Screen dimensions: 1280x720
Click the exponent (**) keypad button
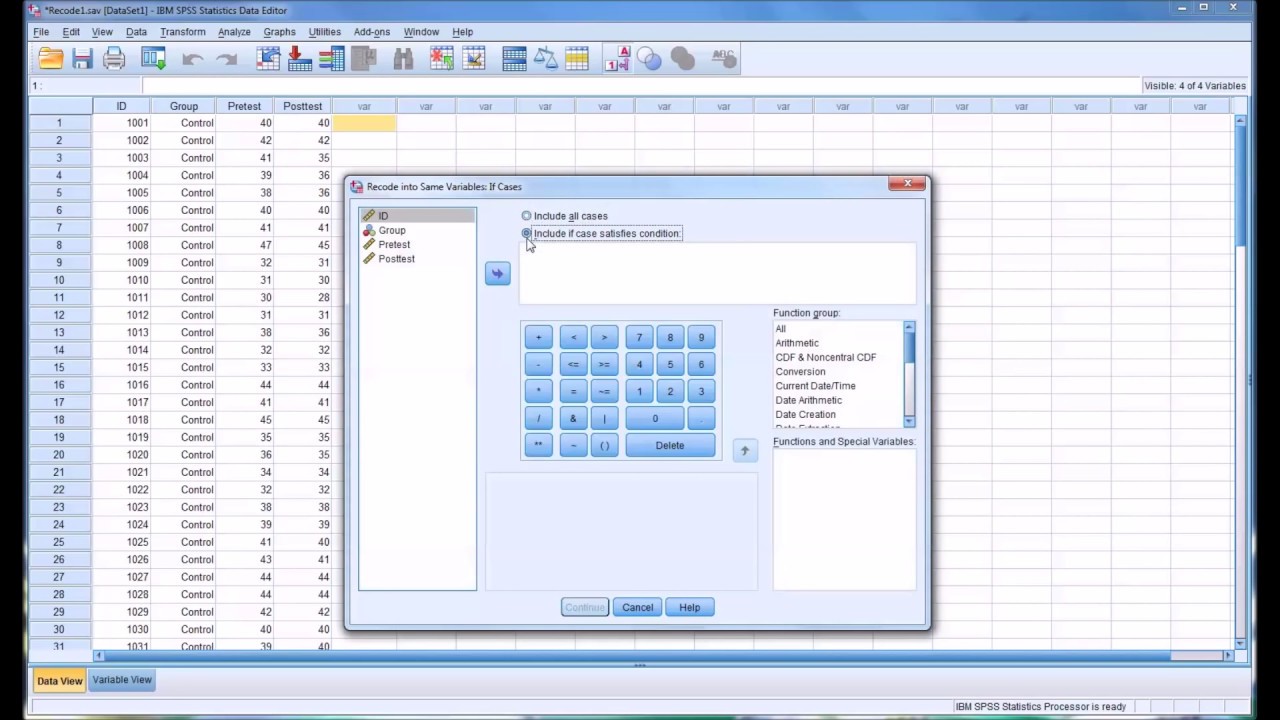coord(538,445)
